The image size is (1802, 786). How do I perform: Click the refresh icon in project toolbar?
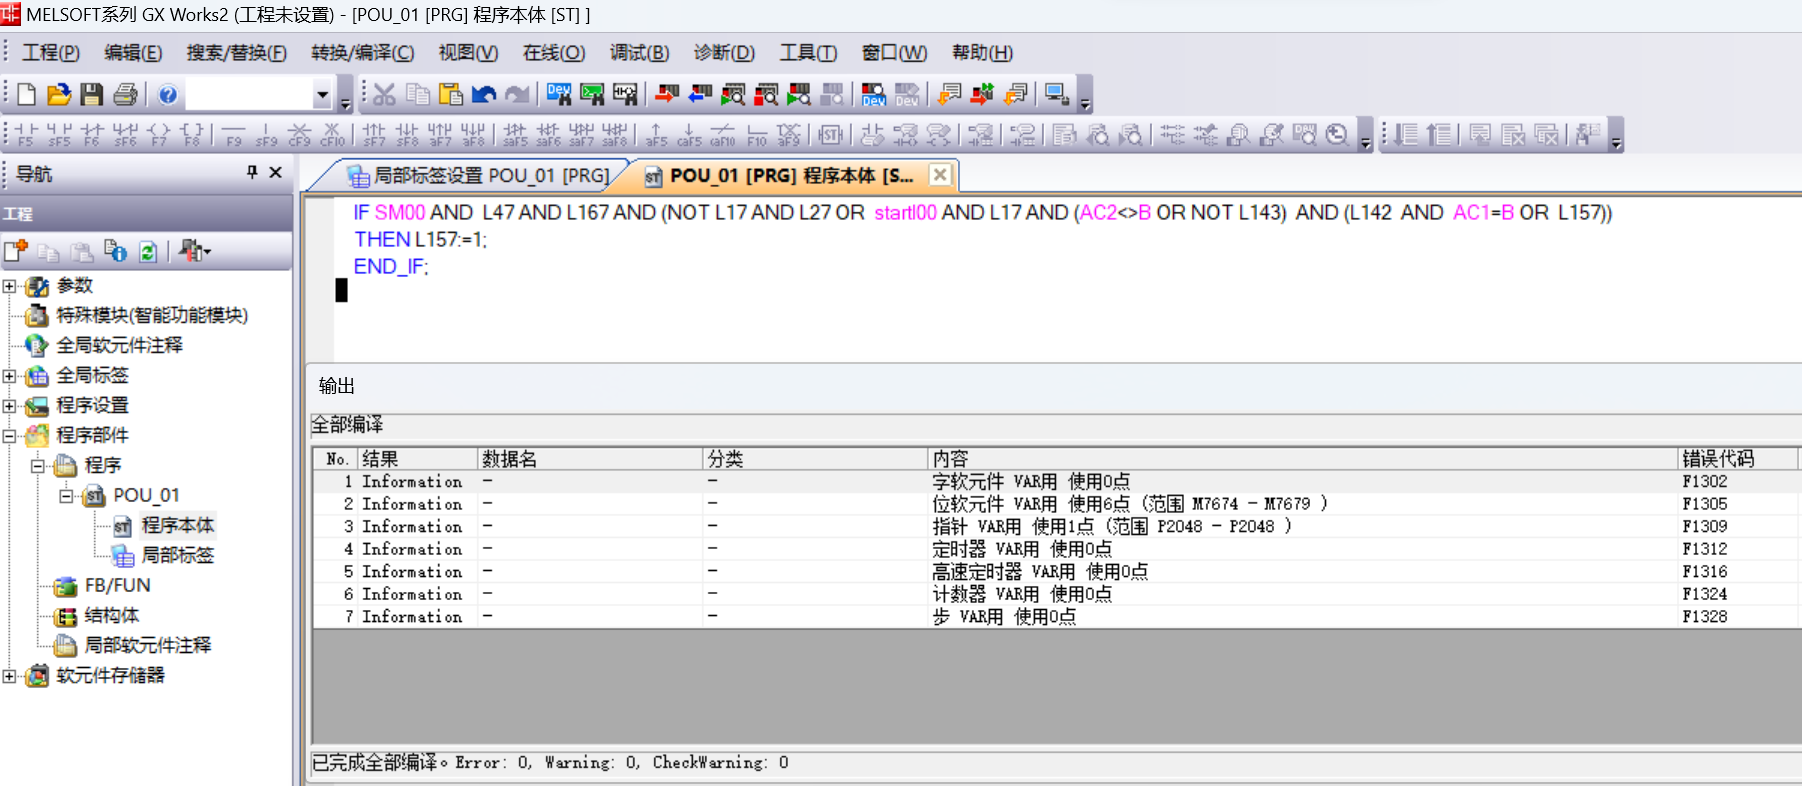(148, 252)
